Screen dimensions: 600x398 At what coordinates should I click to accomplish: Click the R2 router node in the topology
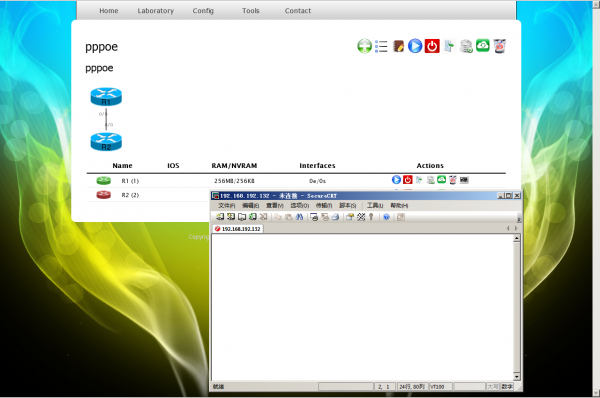(106, 142)
